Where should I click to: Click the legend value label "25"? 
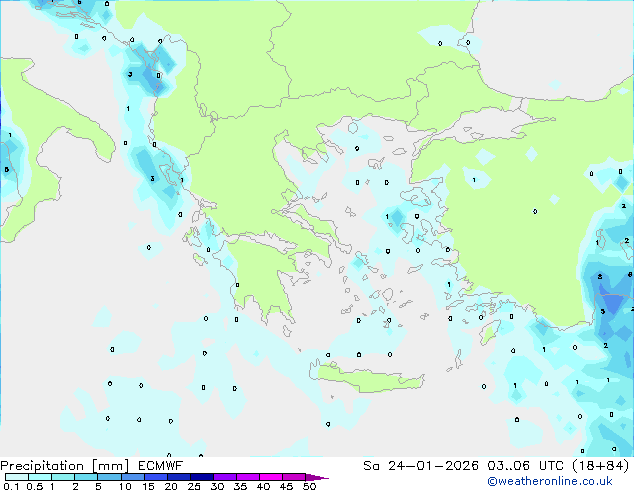pos(194,486)
